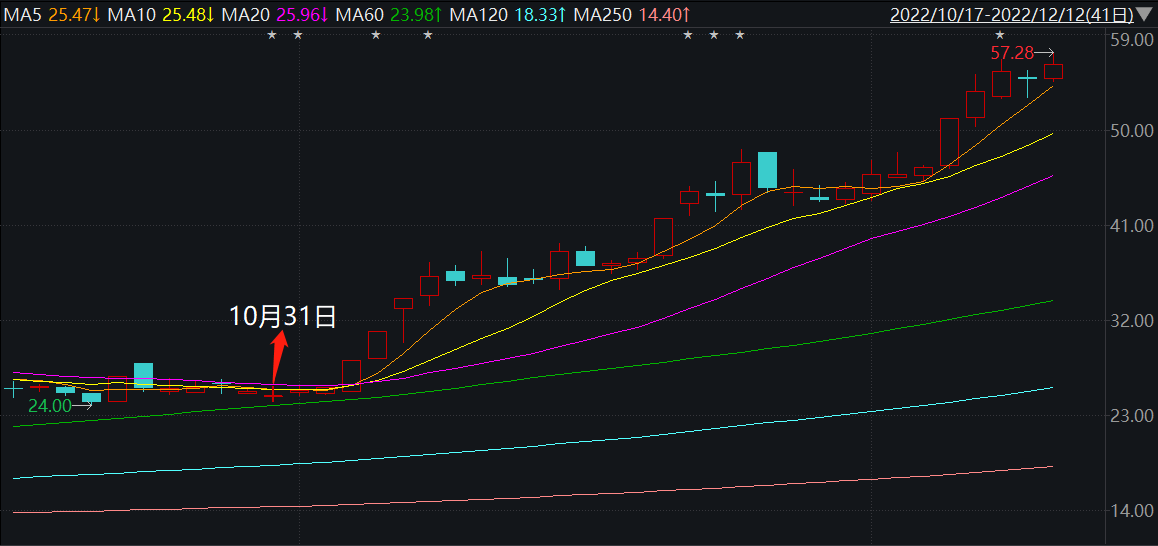Screen dimensions: 1158x546
Task: Click the MA20 25.96 indicator label
Action: pyautogui.click(x=274, y=13)
